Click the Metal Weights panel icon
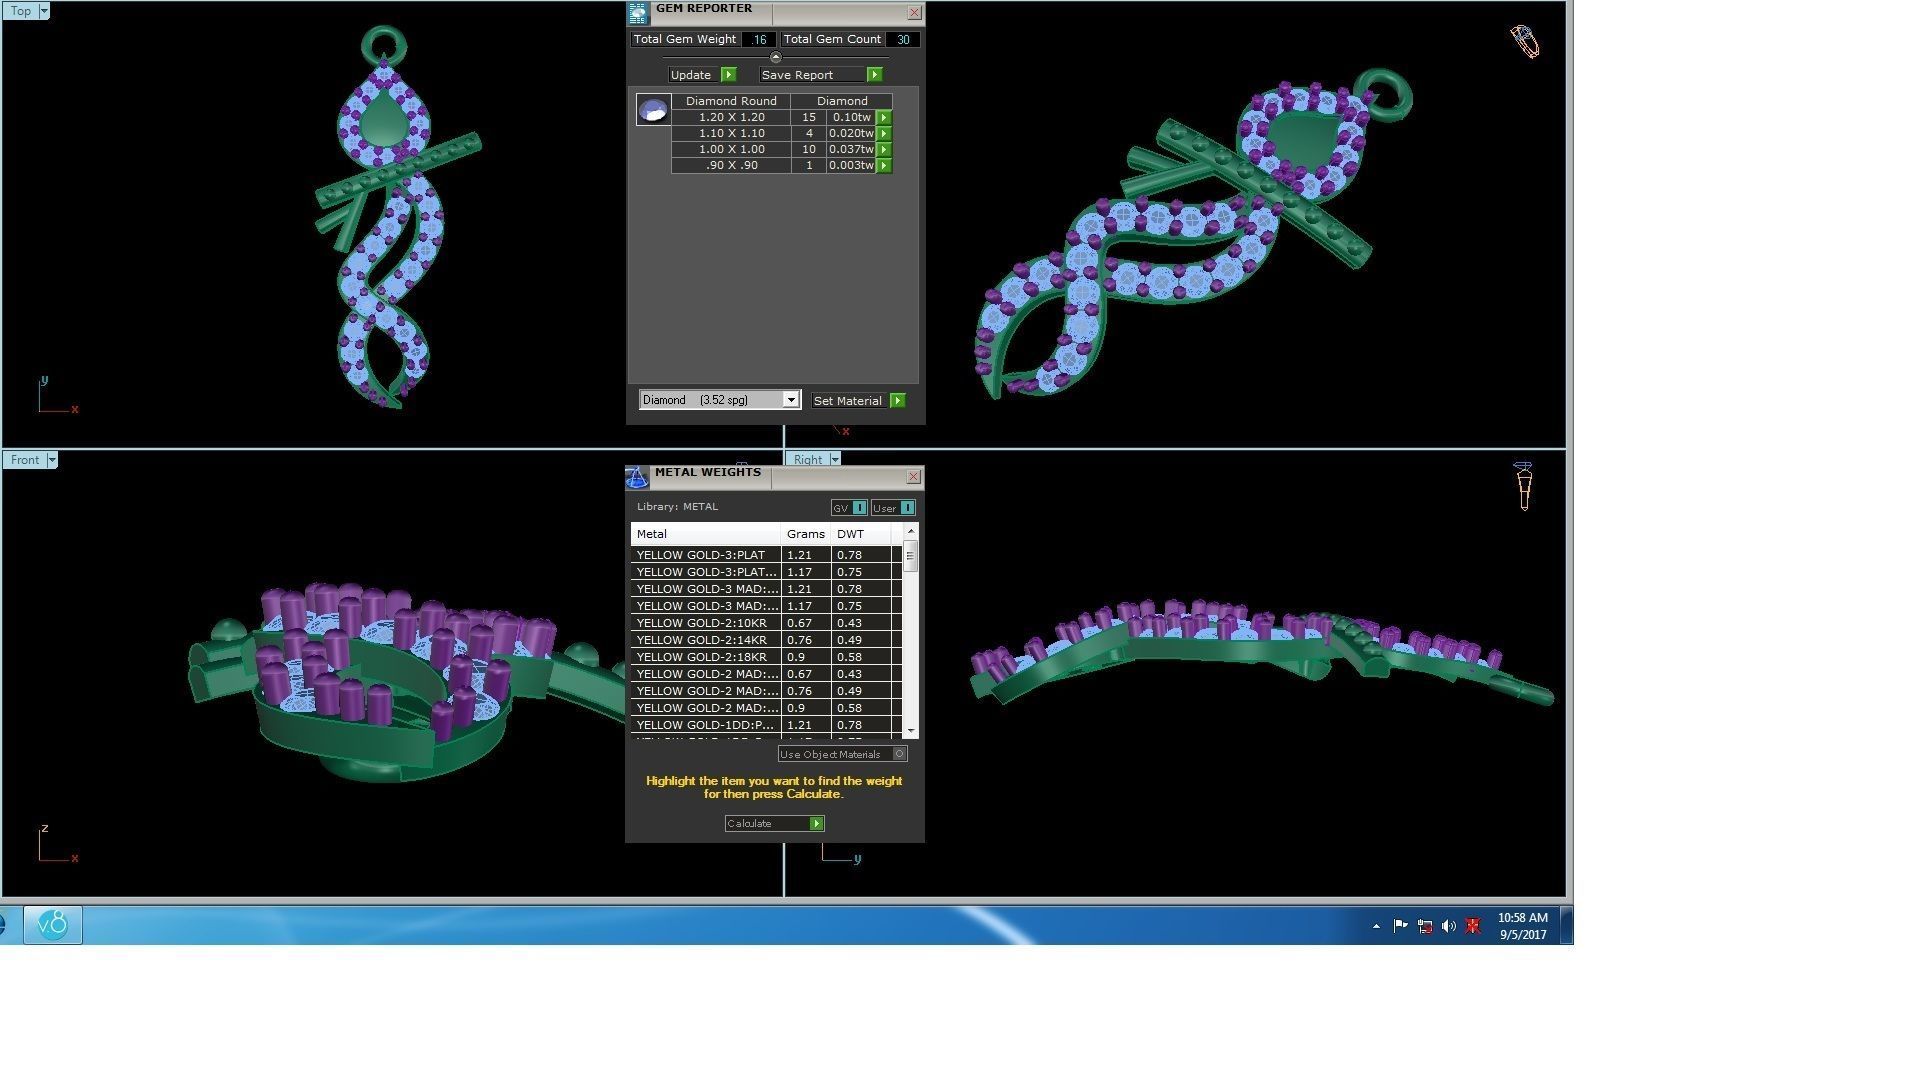Image resolution: width=1920 pixels, height=1080 pixels. click(x=637, y=478)
